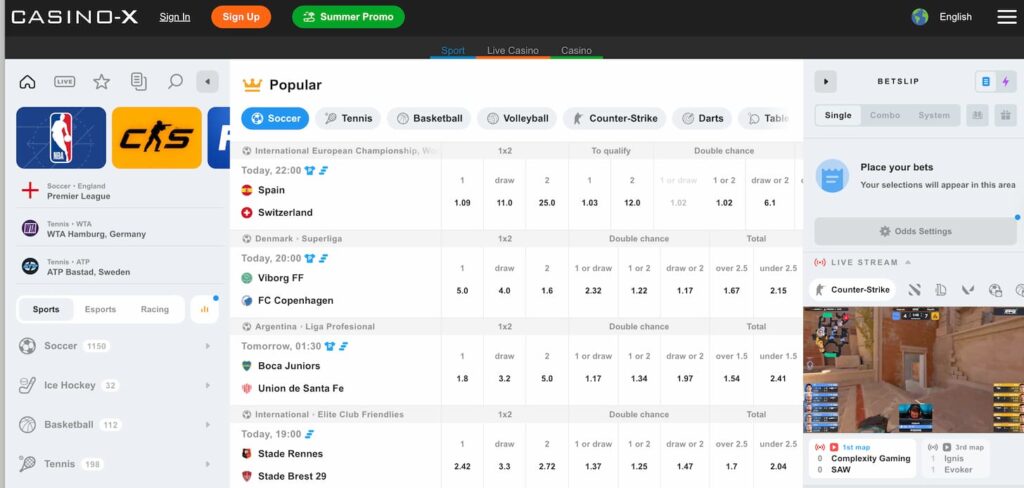Open favorites star icon in sidebar

point(101,82)
